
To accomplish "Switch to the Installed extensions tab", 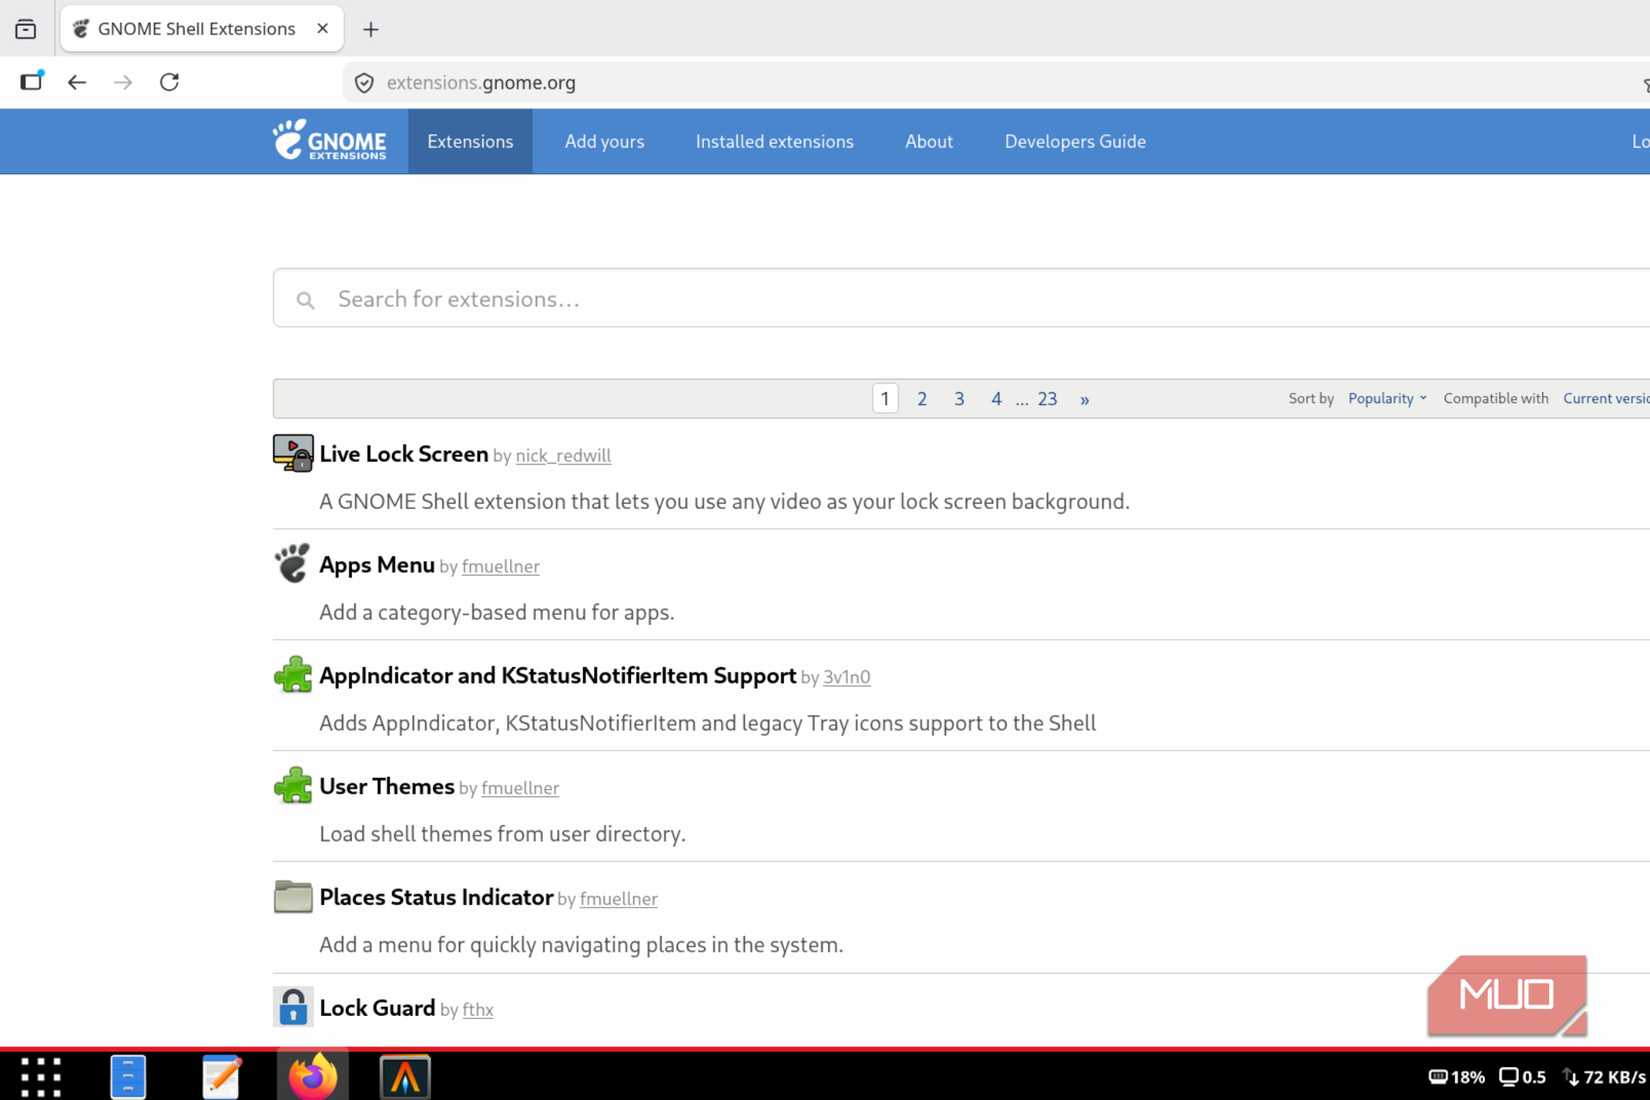I will click(x=773, y=141).
